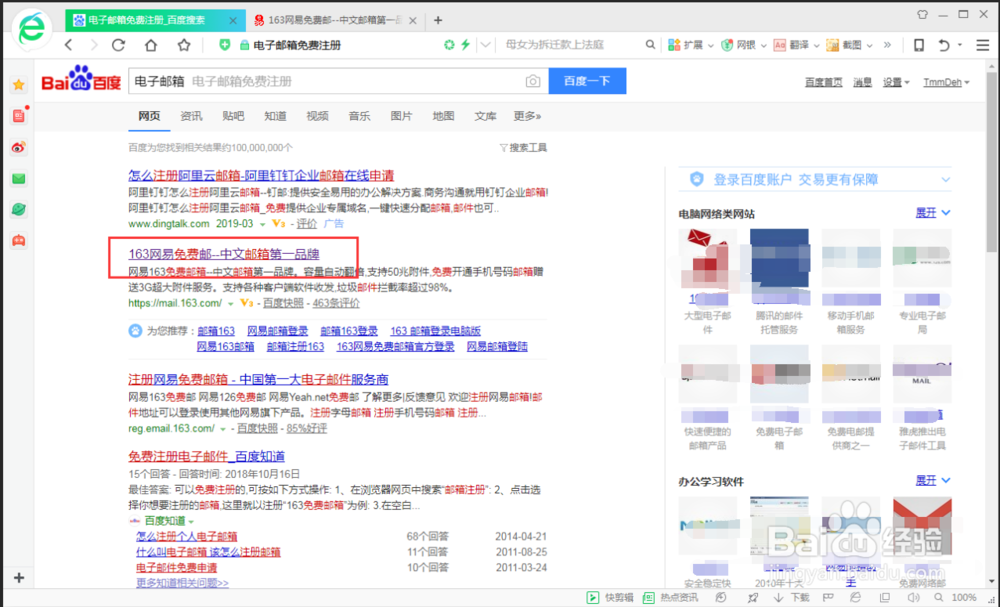Click the browser back arrow

click(x=69, y=45)
